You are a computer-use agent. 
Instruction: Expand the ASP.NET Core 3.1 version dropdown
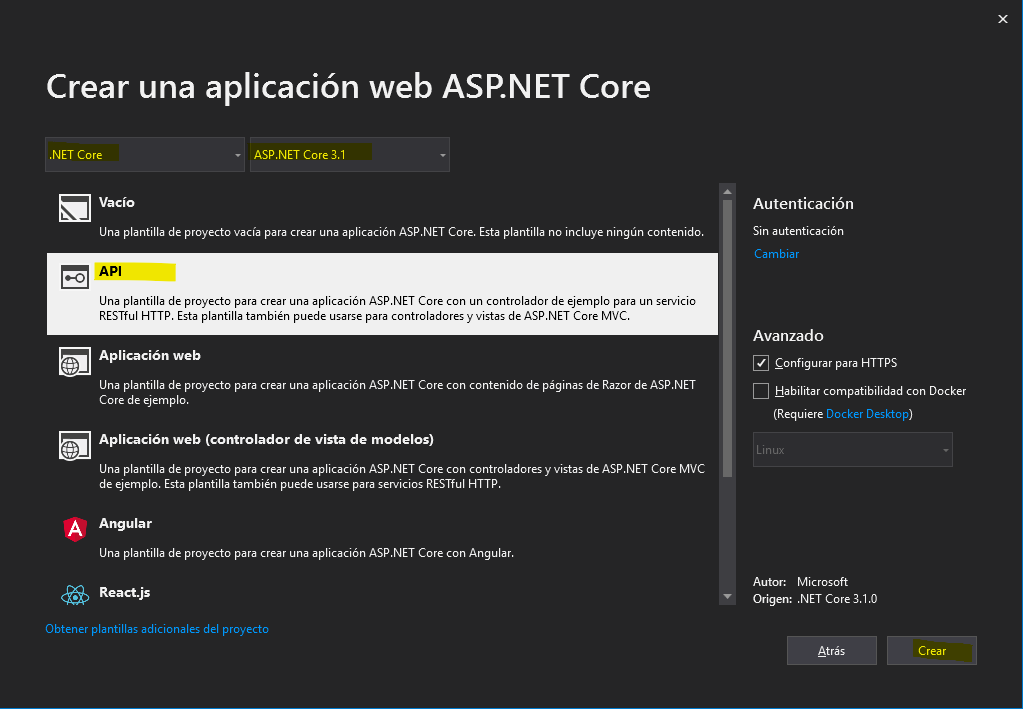pyautogui.click(x=349, y=154)
